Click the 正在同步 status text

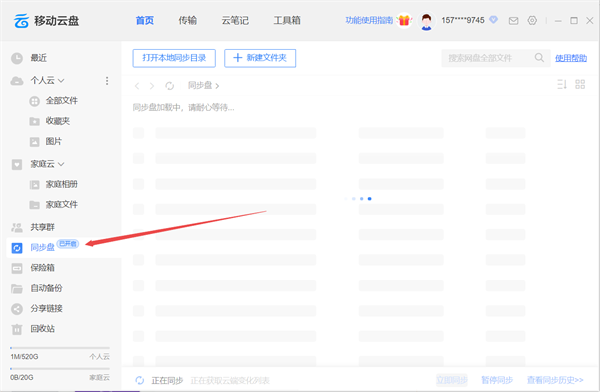(167, 380)
